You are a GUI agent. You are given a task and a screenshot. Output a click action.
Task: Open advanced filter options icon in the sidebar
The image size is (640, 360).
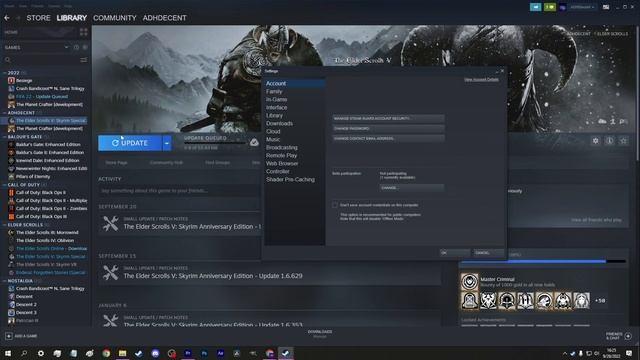point(84,60)
